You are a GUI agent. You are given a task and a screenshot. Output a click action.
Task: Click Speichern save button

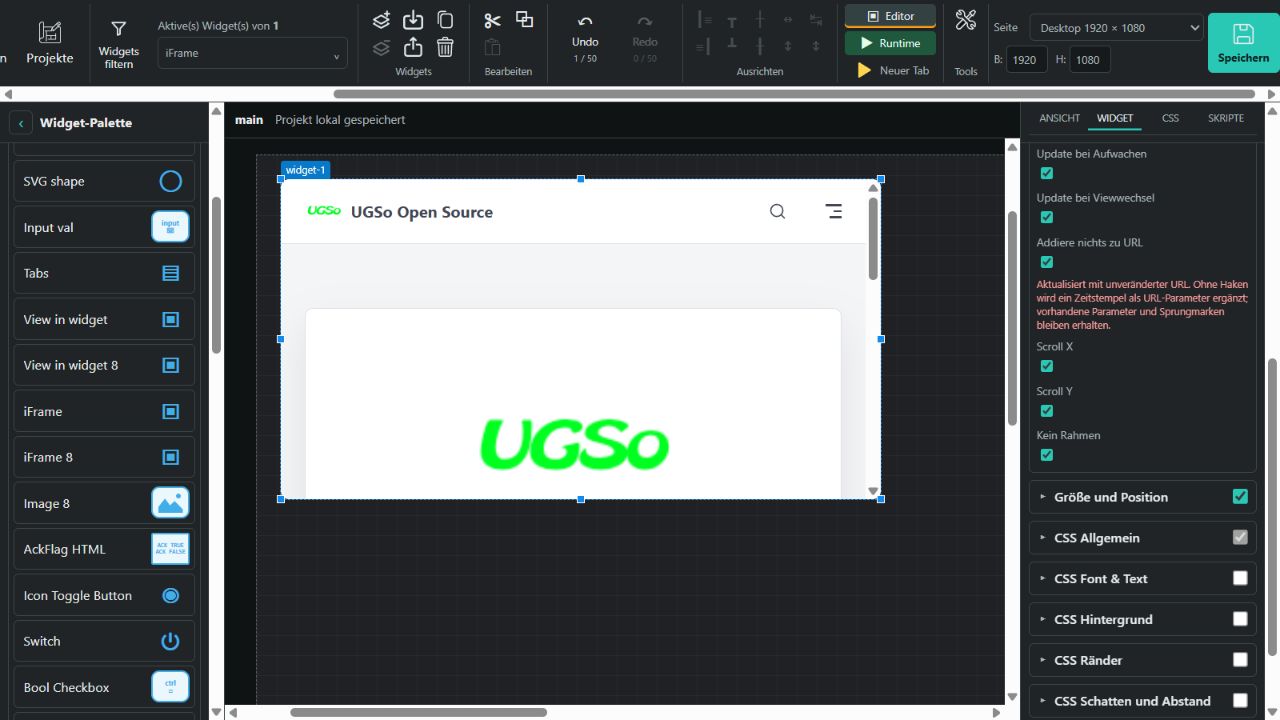point(1243,43)
